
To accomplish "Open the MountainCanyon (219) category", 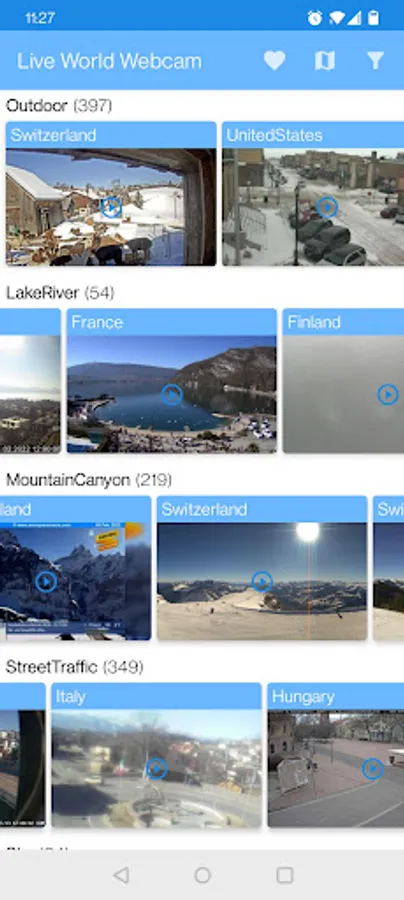I will (x=89, y=480).
